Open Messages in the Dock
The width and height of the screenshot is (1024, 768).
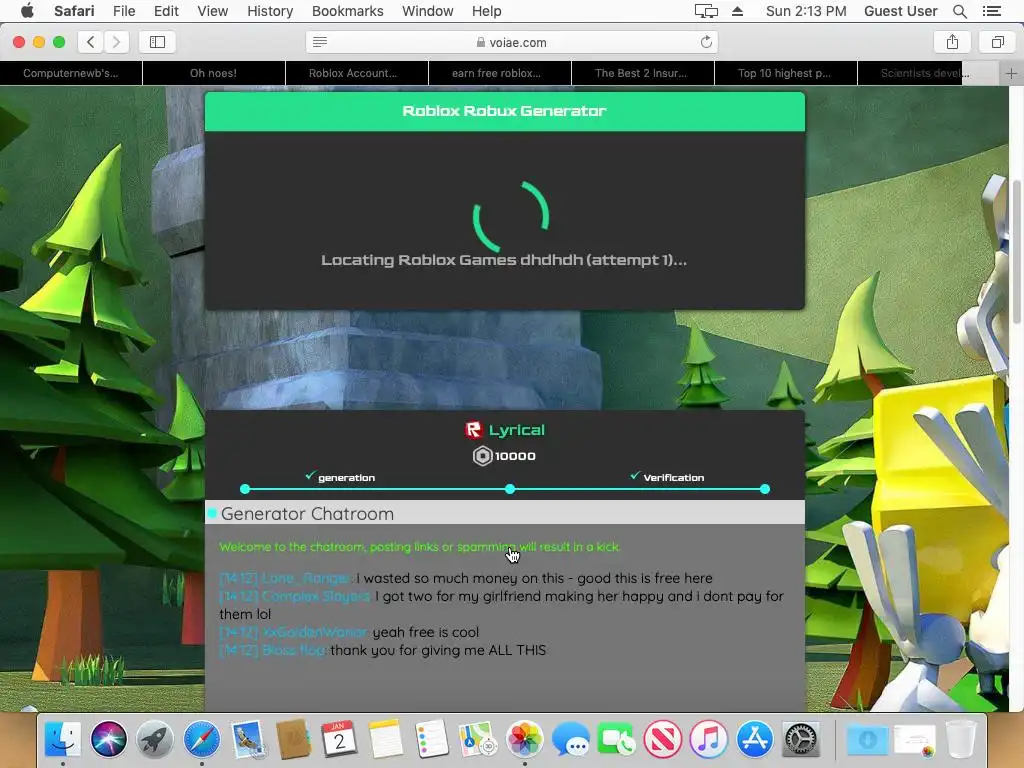tap(570, 739)
